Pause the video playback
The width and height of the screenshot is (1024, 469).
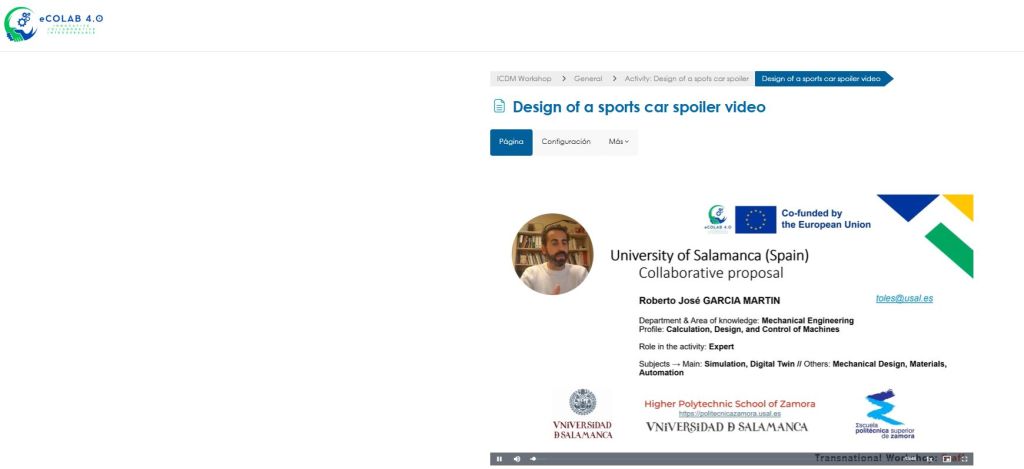(x=499, y=459)
